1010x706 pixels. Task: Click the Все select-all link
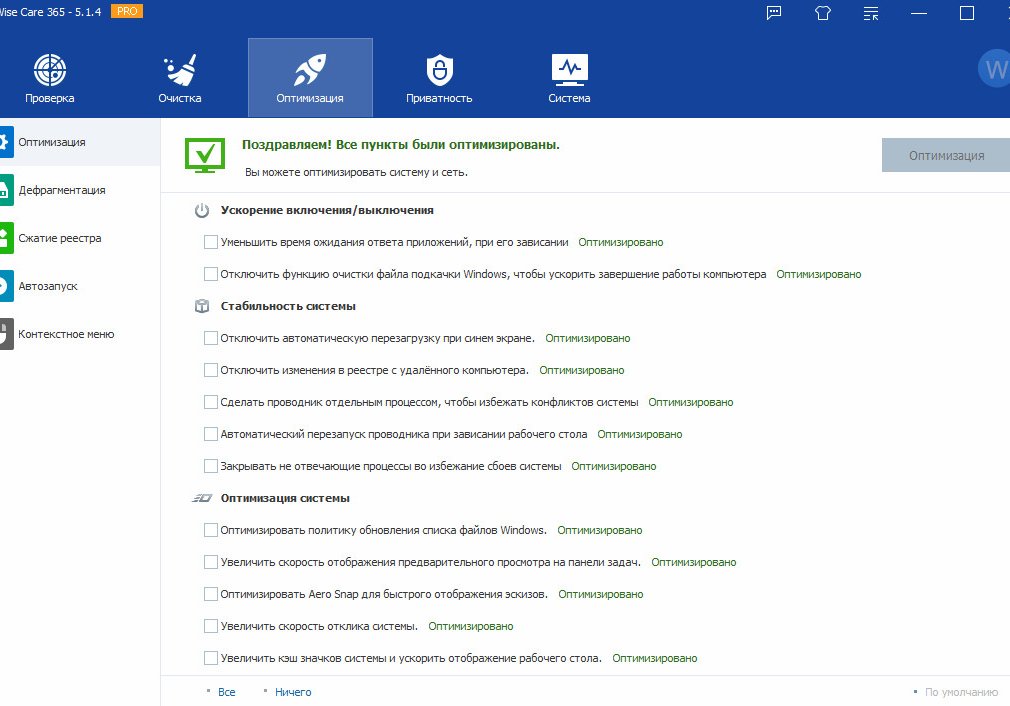[226, 692]
